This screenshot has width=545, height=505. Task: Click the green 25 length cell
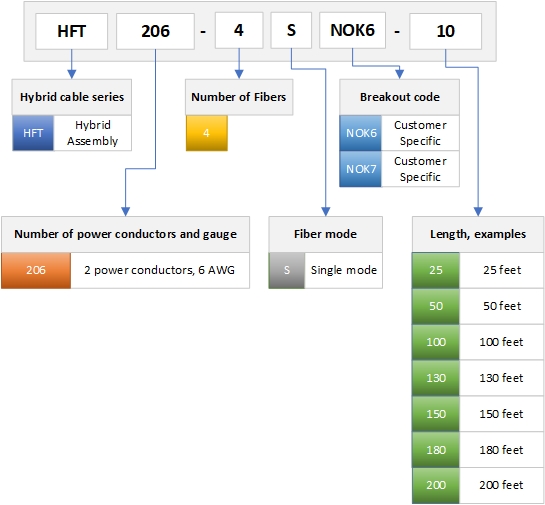[x=436, y=270]
